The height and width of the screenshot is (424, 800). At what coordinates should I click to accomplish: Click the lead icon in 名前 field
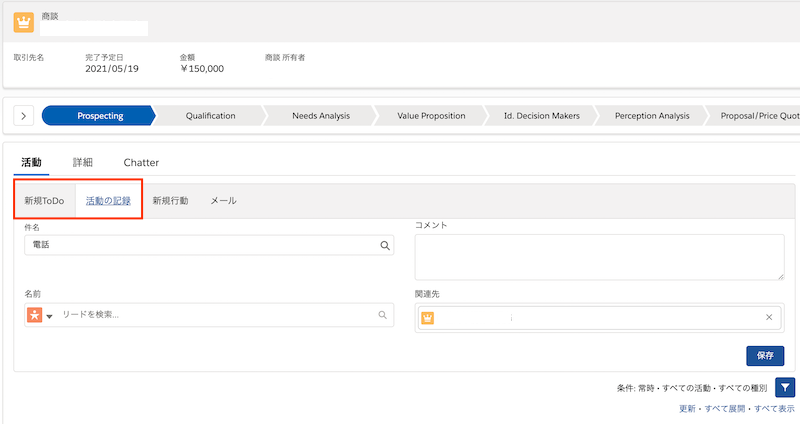[35, 315]
